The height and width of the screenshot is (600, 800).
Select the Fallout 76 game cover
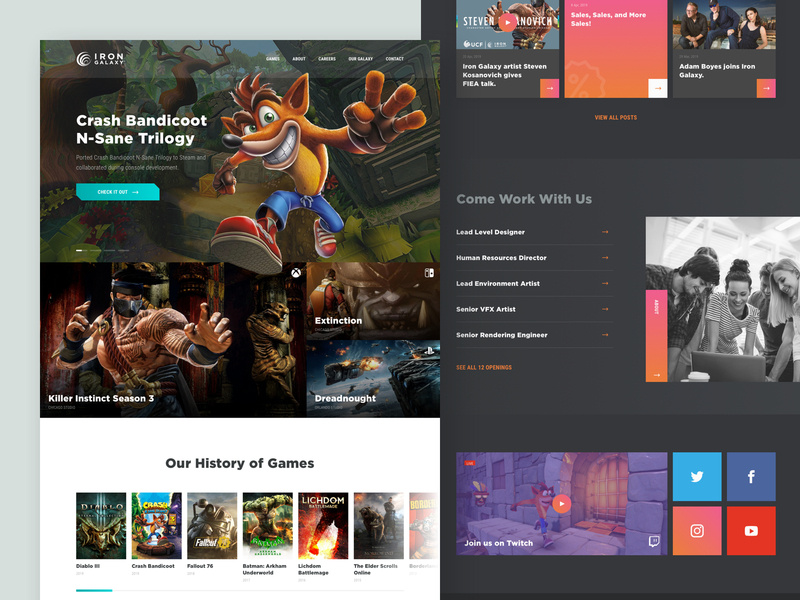pyautogui.click(x=212, y=525)
